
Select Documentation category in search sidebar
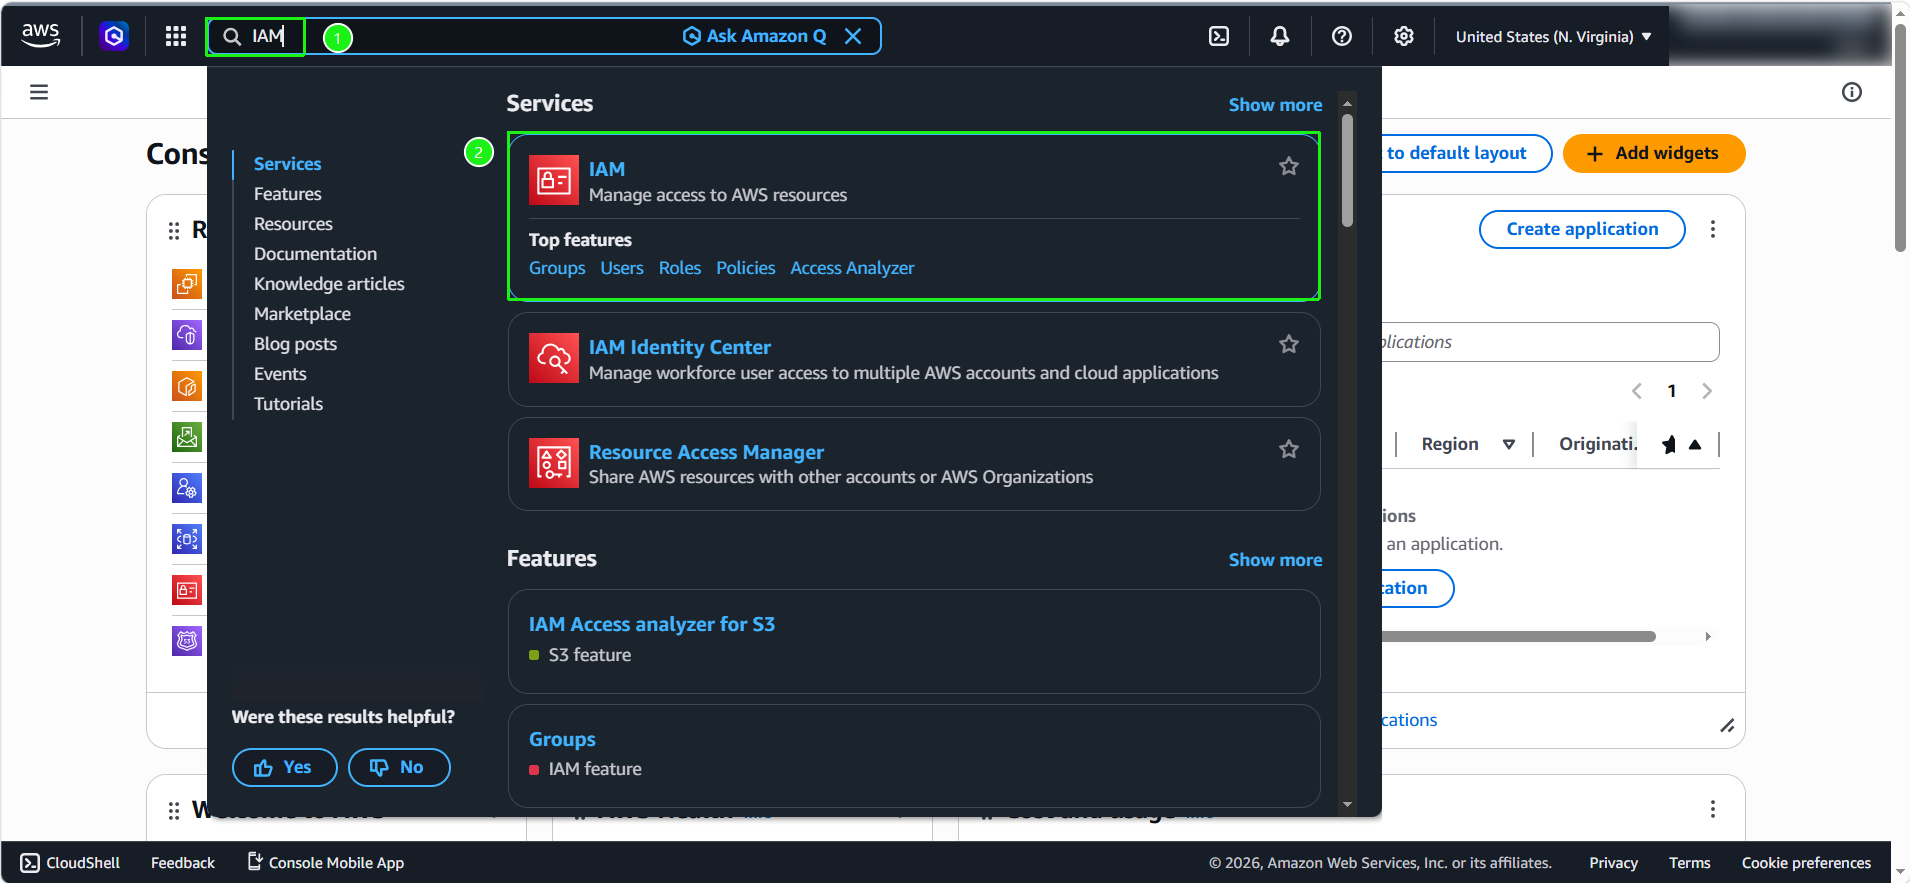coord(316,254)
